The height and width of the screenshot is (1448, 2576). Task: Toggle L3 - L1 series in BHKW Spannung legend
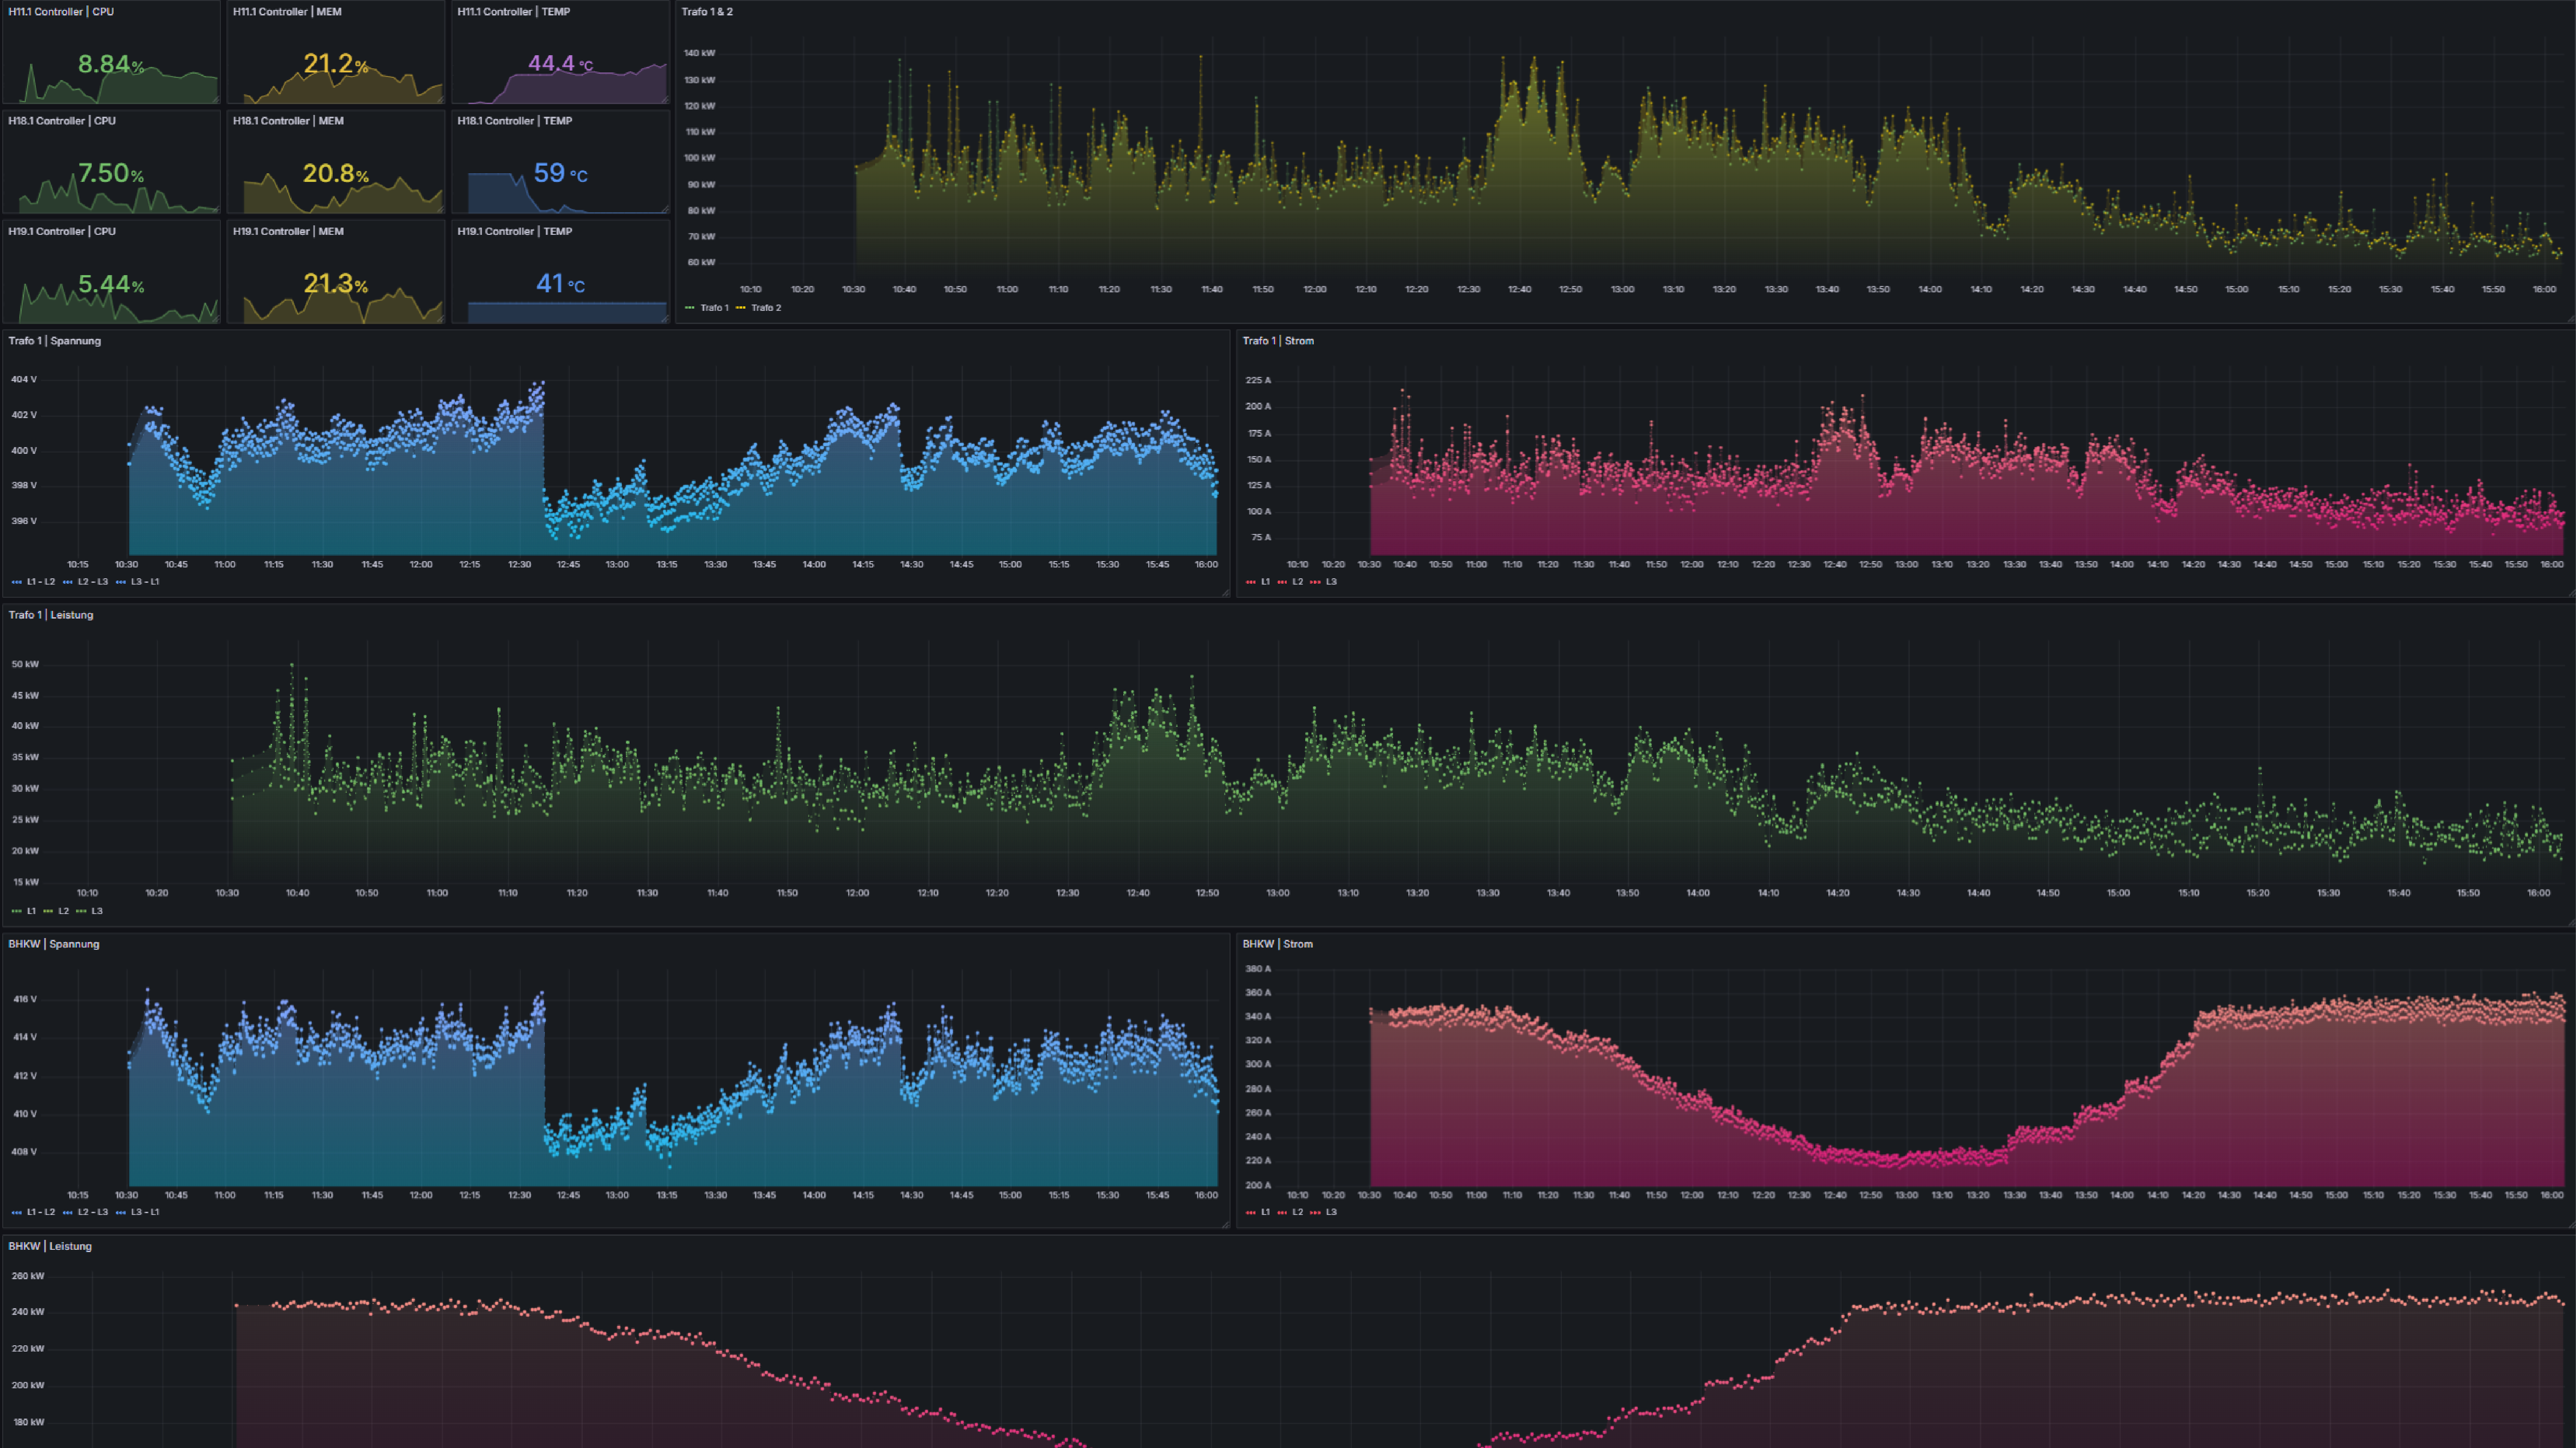[145, 1212]
